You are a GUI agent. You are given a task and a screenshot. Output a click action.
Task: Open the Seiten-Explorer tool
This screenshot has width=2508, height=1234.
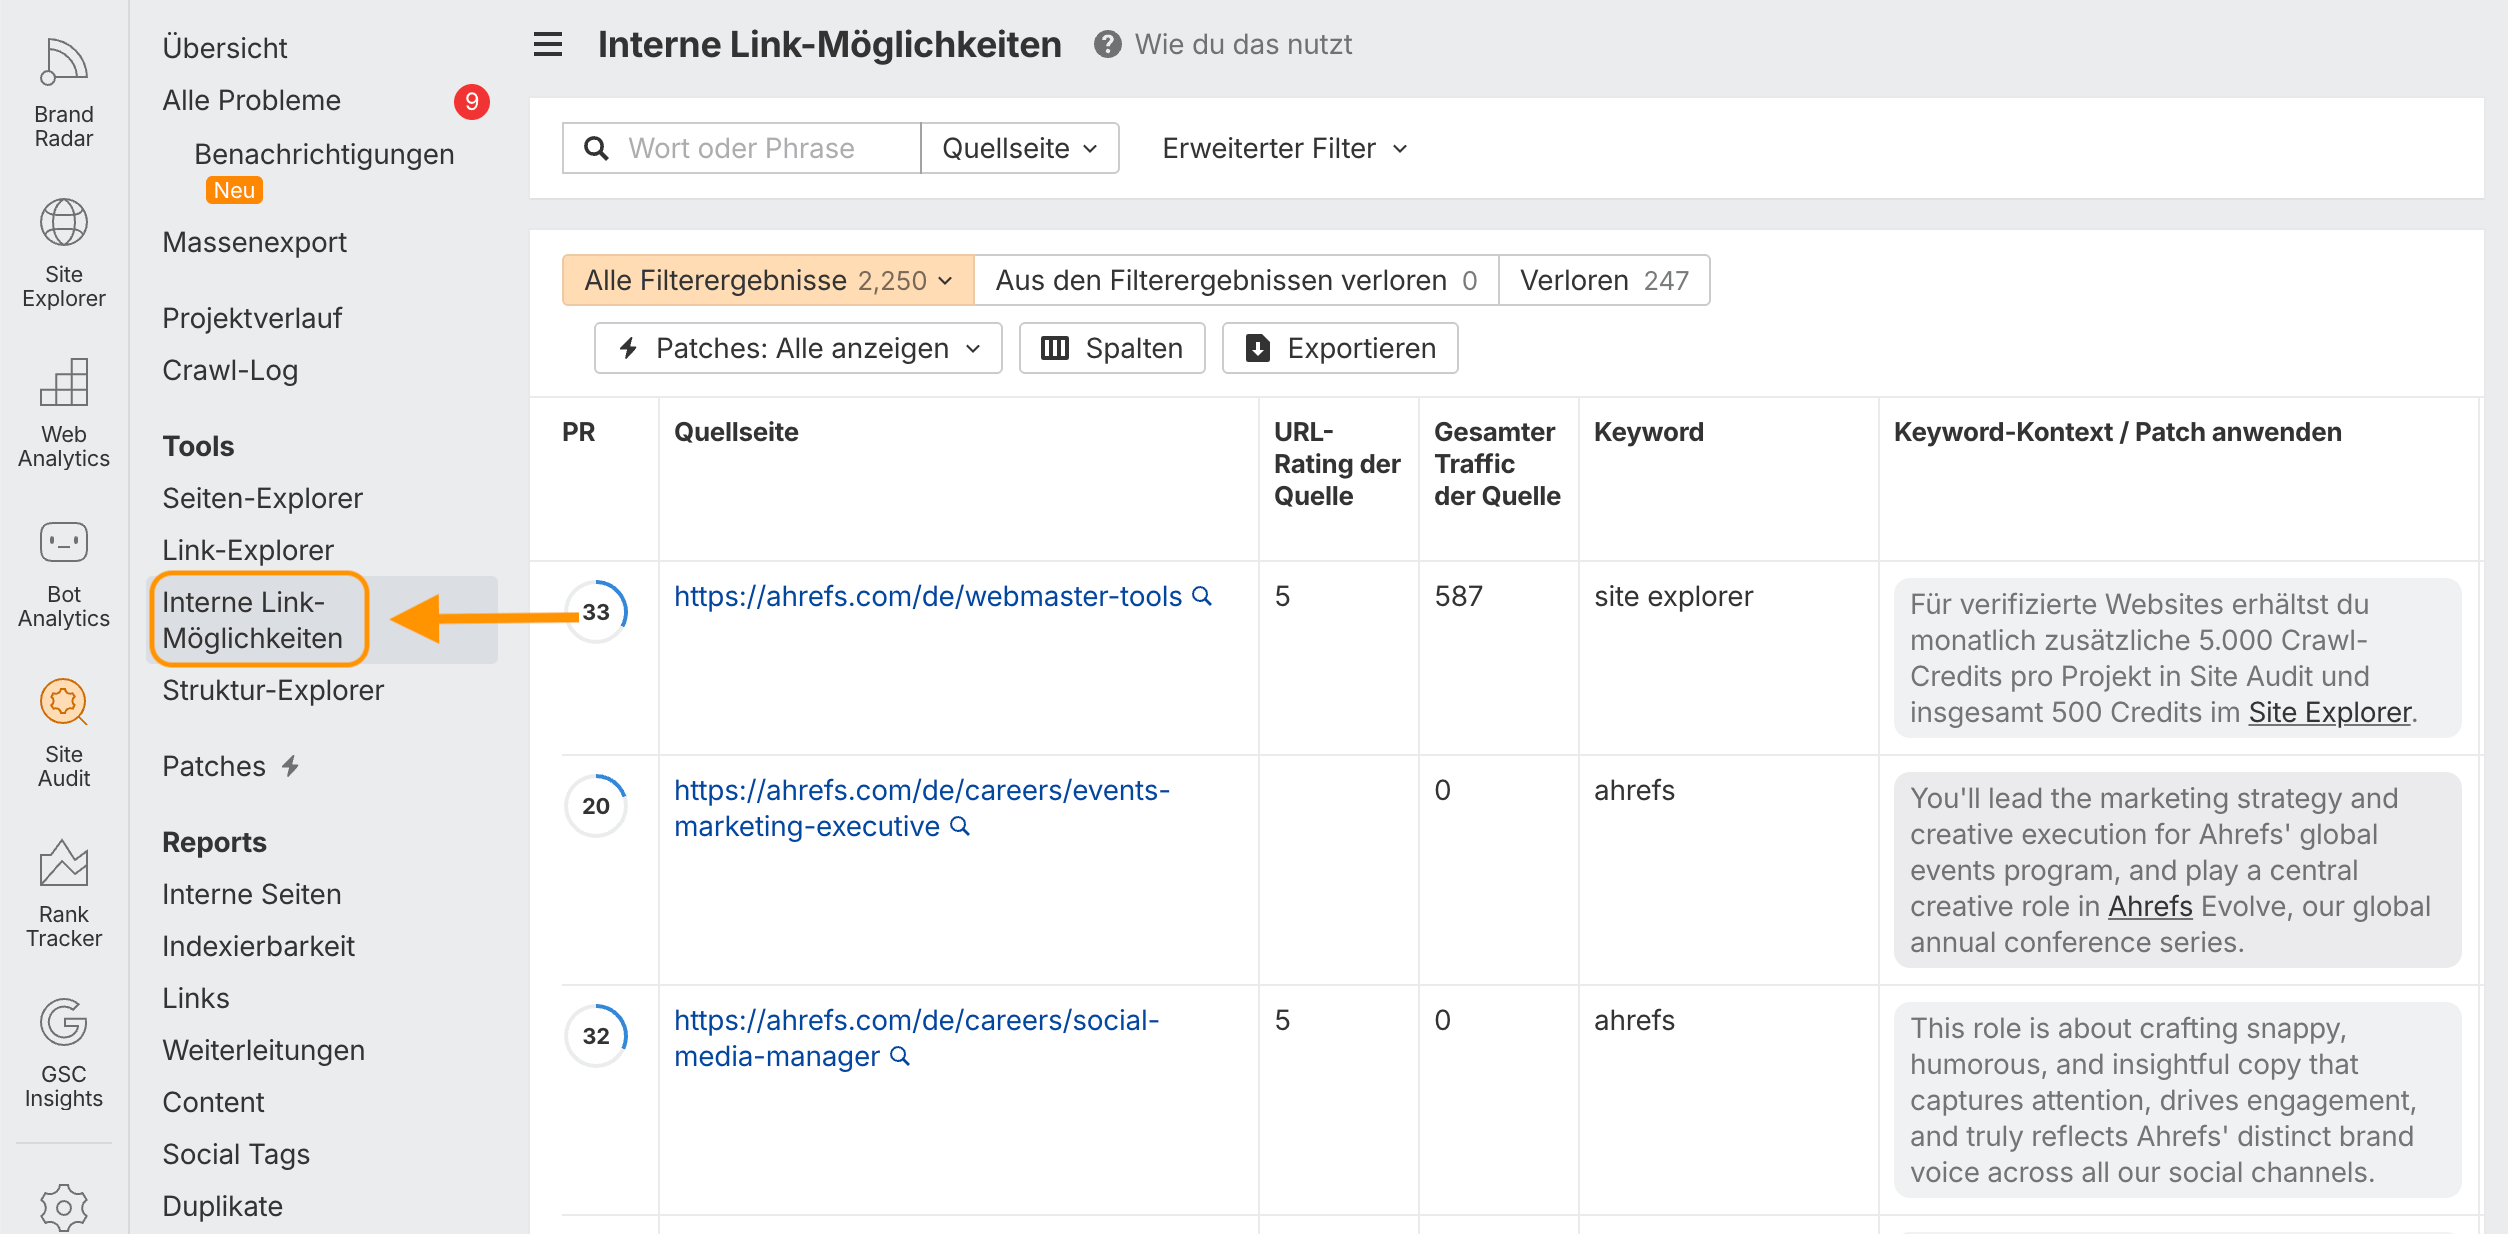coord(262,498)
